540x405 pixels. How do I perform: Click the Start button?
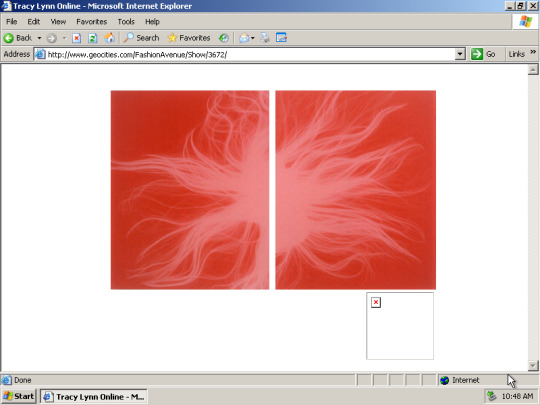tap(19, 396)
